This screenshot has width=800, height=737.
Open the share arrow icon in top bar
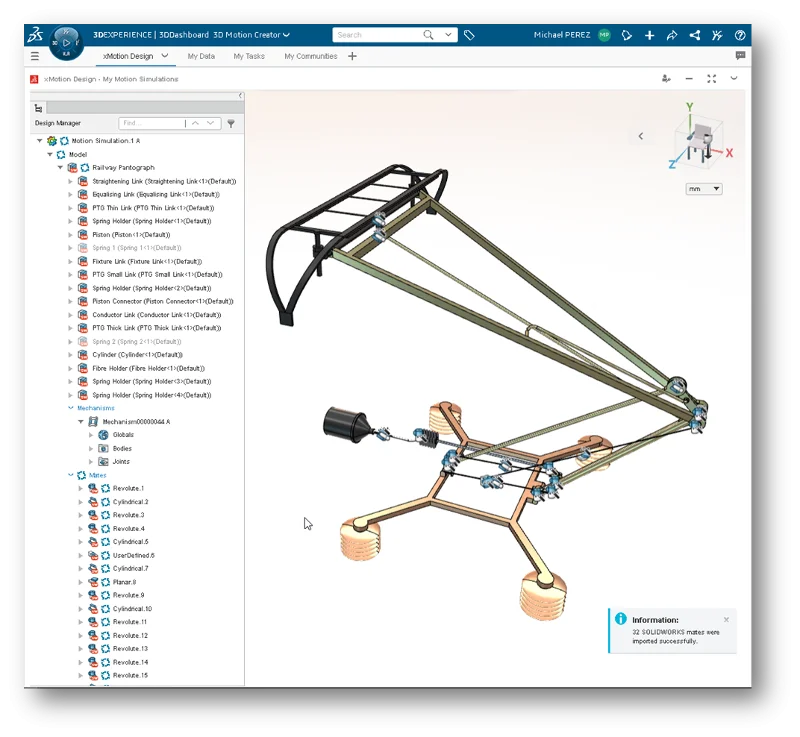672,35
